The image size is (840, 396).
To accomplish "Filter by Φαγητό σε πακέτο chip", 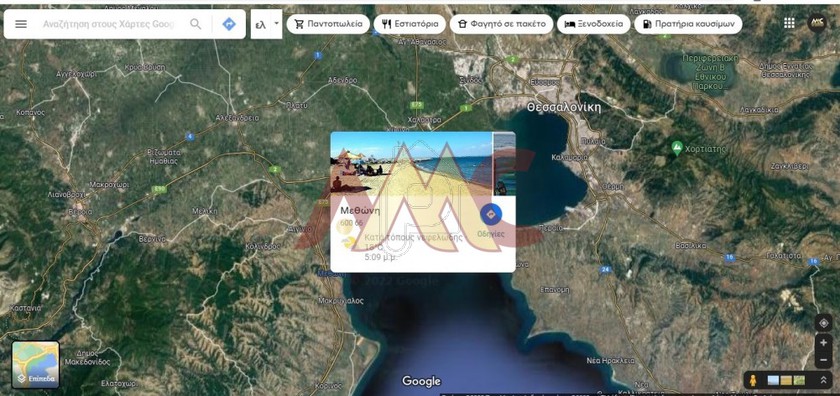I will [x=501, y=24].
